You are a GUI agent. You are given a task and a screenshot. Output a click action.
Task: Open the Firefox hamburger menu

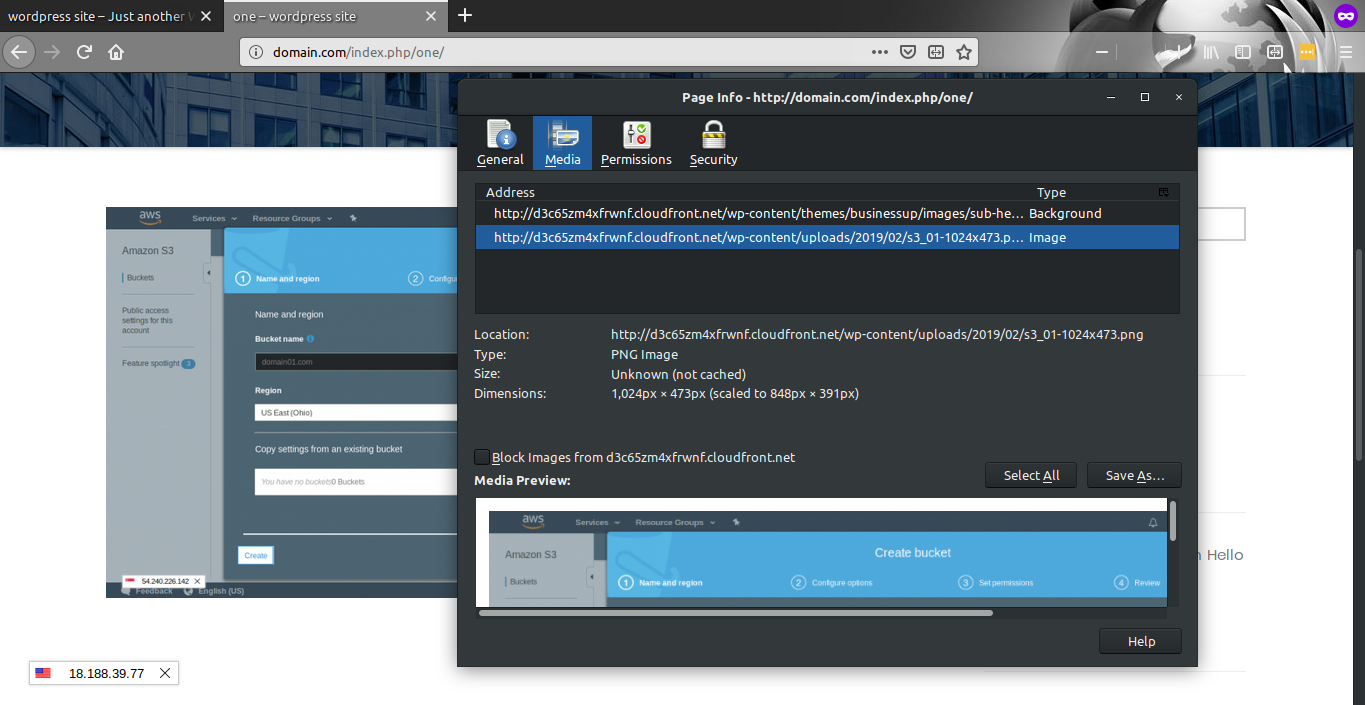(x=1345, y=52)
